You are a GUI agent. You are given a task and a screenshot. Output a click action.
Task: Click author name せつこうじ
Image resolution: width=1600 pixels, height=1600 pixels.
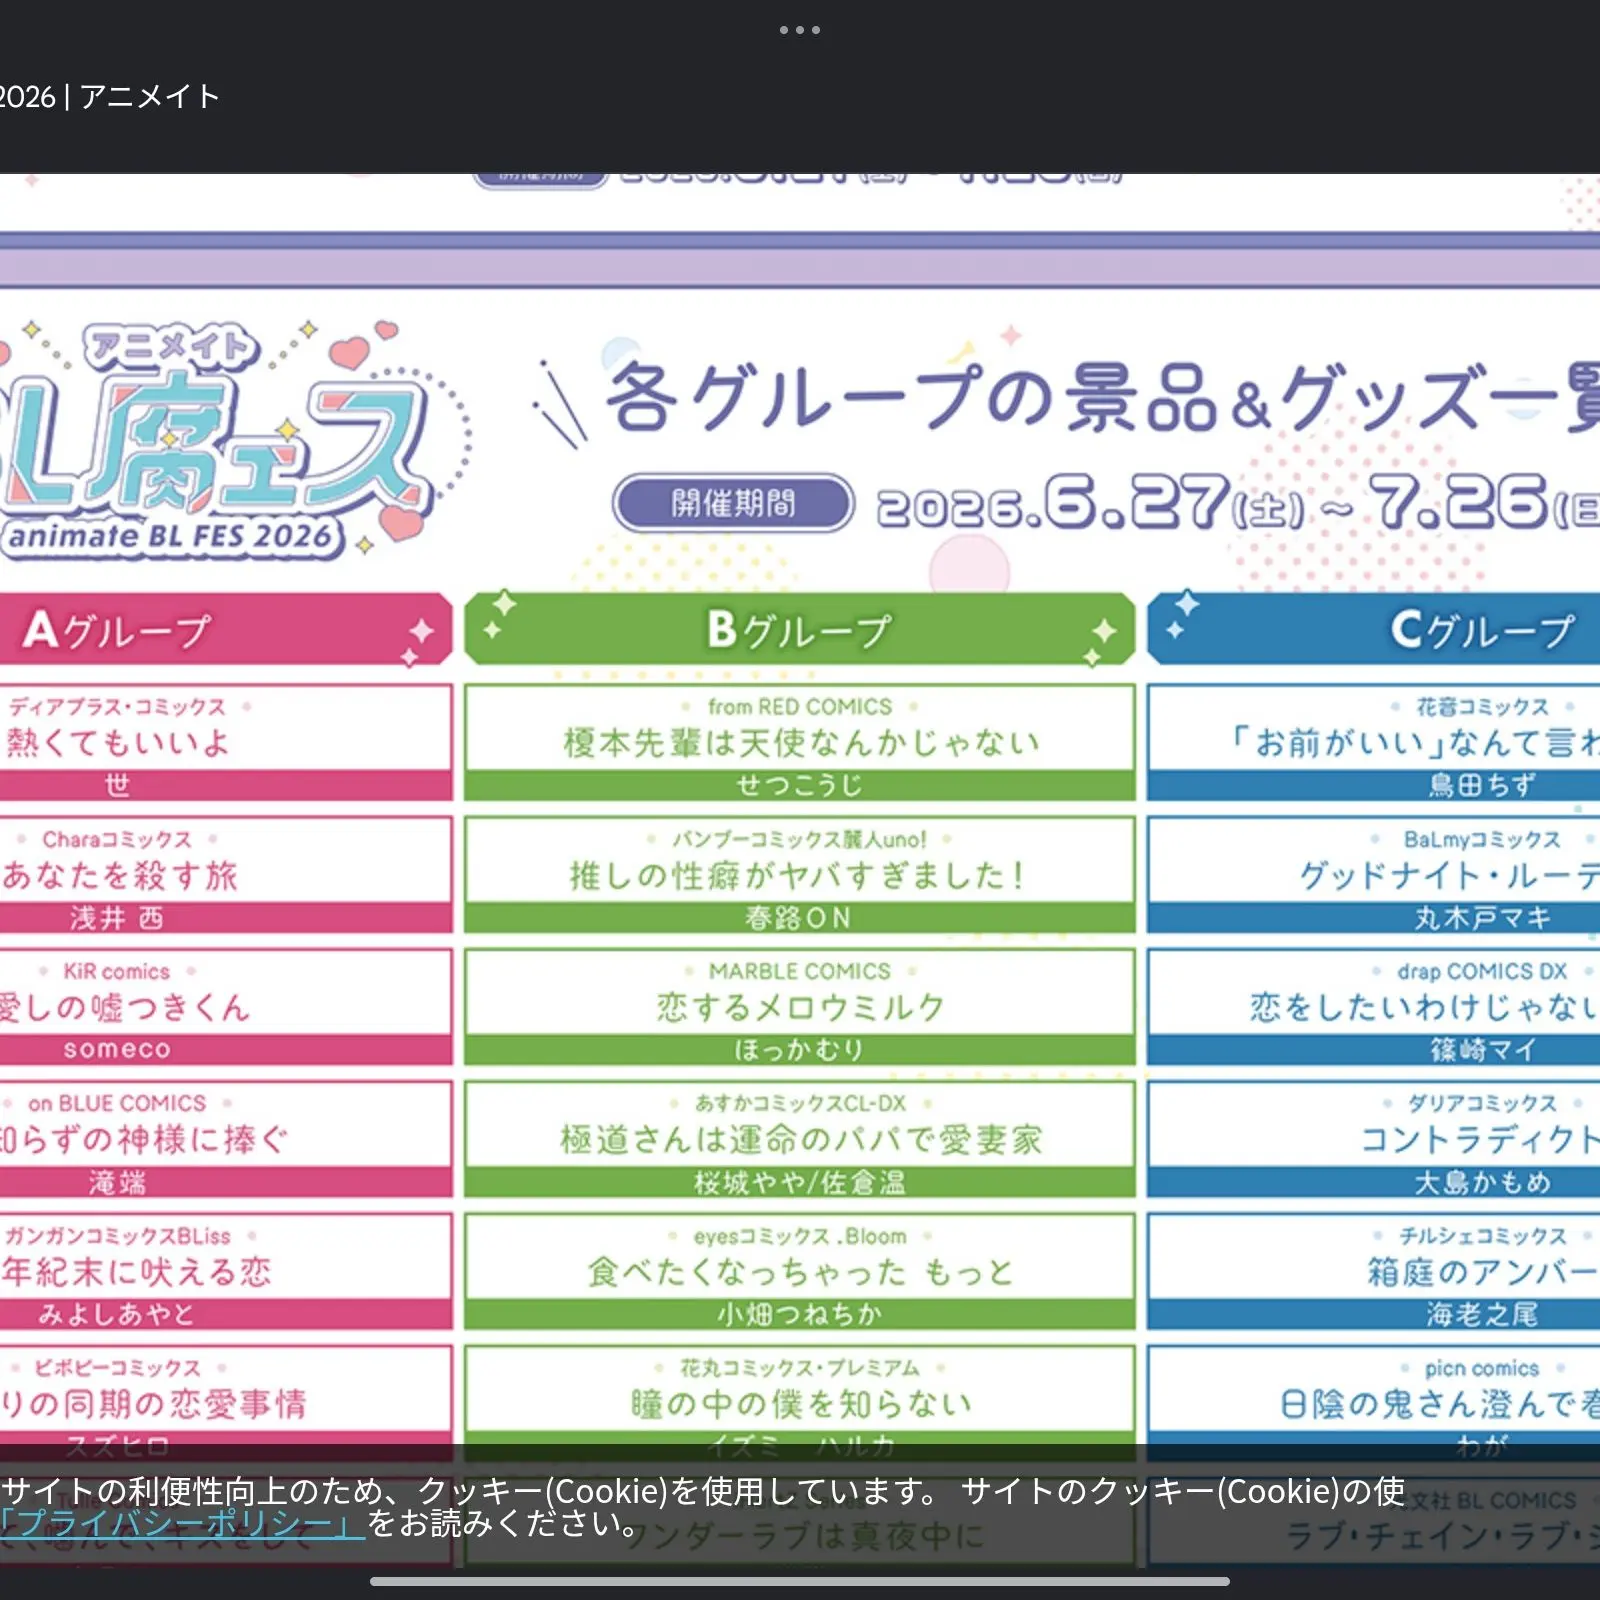[x=799, y=785]
